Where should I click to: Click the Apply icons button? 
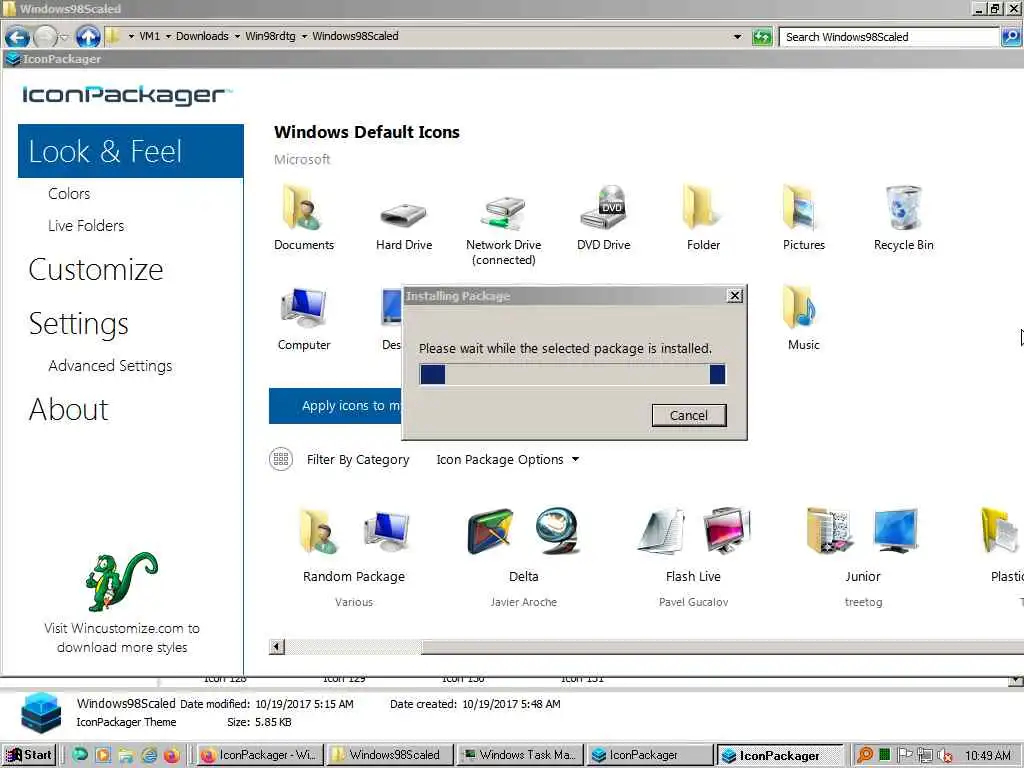[x=336, y=406]
